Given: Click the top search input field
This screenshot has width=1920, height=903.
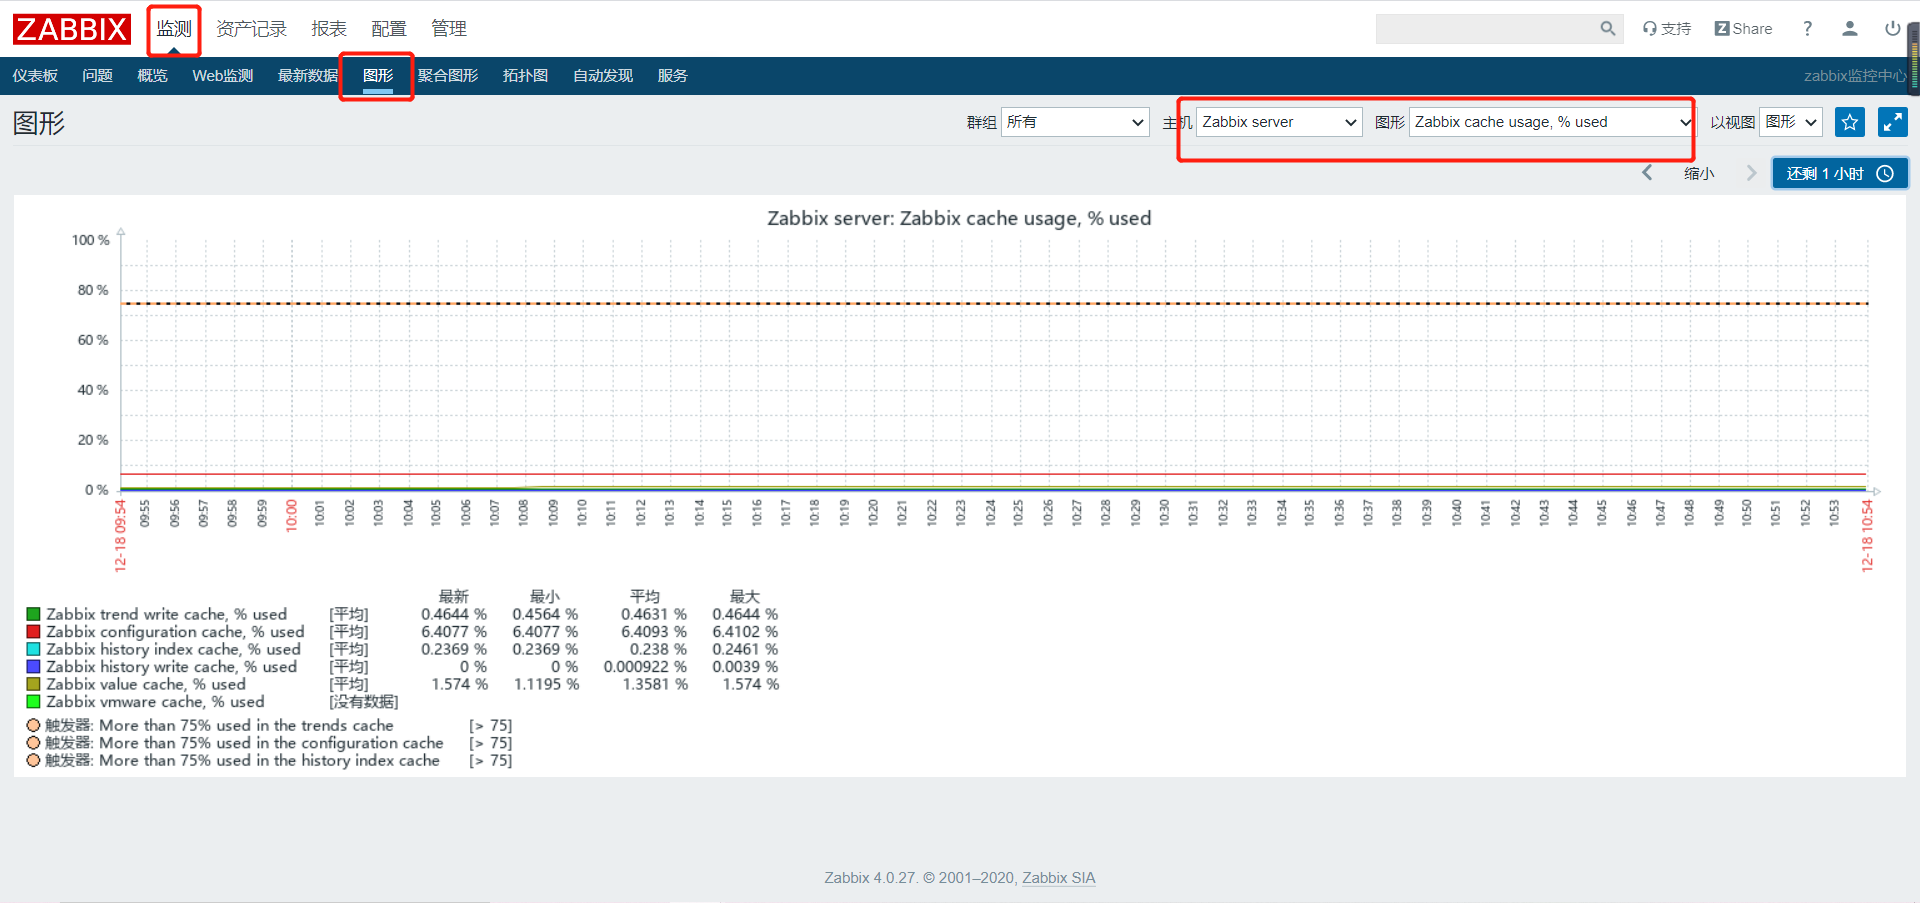Looking at the screenshot, I should pyautogui.click(x=1486, y=29).
